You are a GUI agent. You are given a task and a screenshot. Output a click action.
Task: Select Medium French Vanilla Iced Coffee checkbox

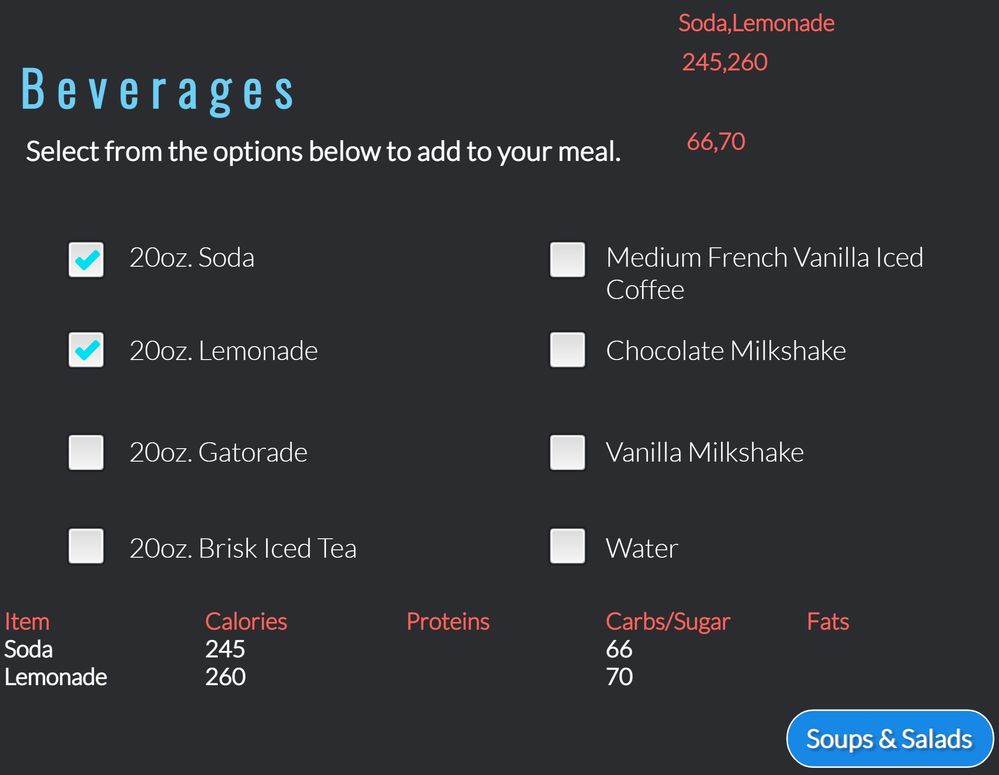click(x=568, y=259)
